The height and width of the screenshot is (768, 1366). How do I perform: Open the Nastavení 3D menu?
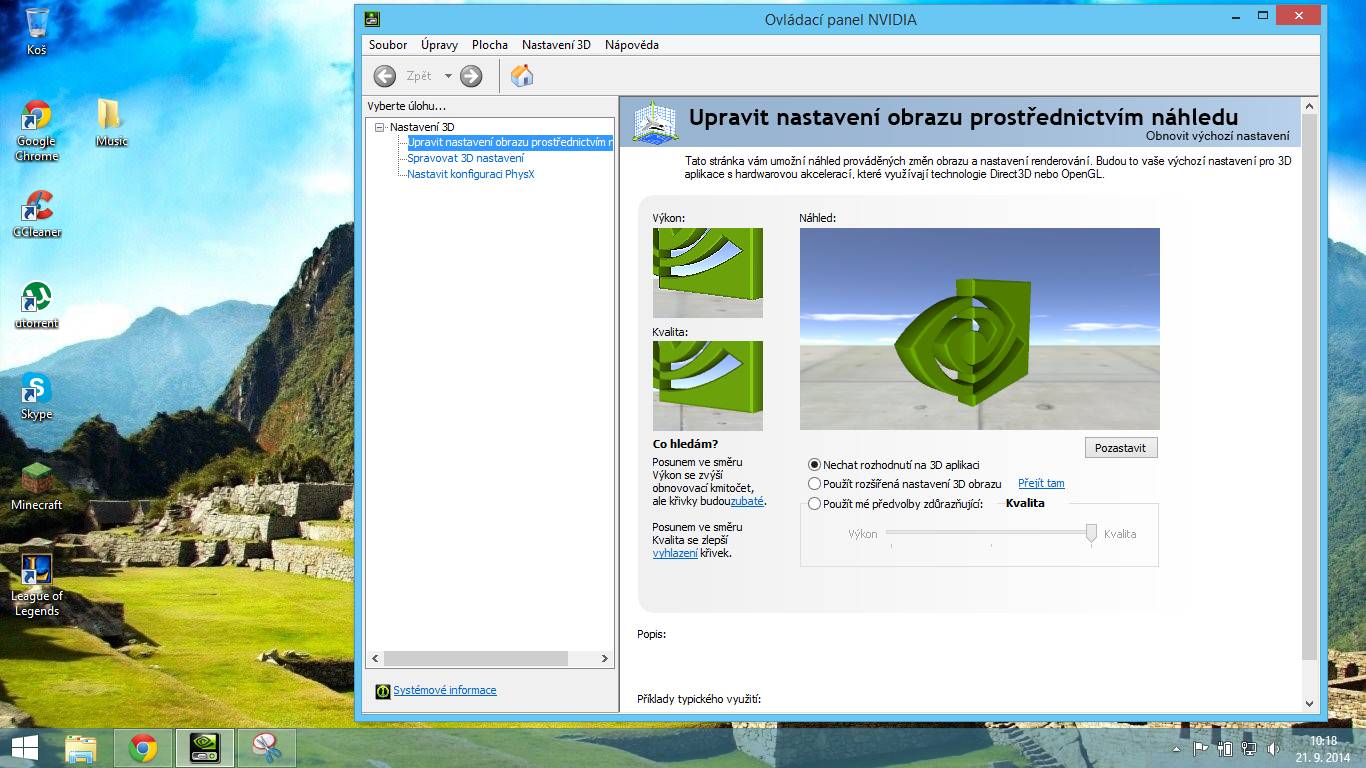pos(556,45)
